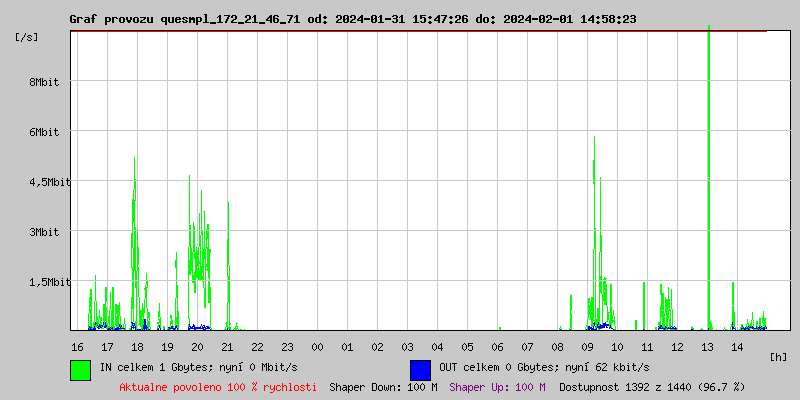
Task: Click the blue OUT legend color square
Action: [420, 369]
